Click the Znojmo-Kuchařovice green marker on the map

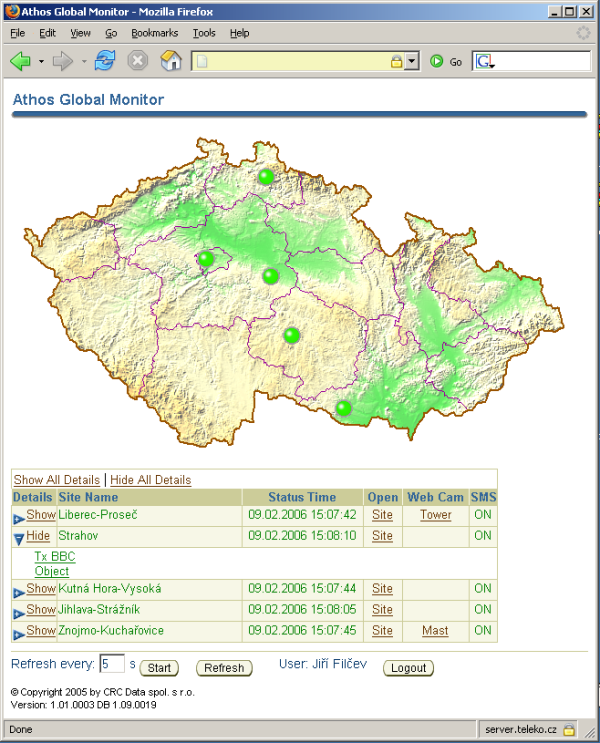pyautogui.click(x=343, y=407)
